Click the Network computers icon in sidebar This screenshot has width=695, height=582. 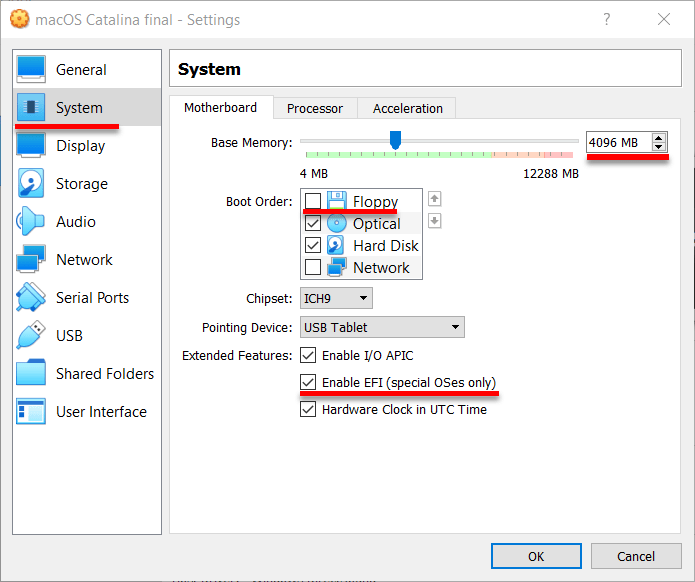(31, 259)
